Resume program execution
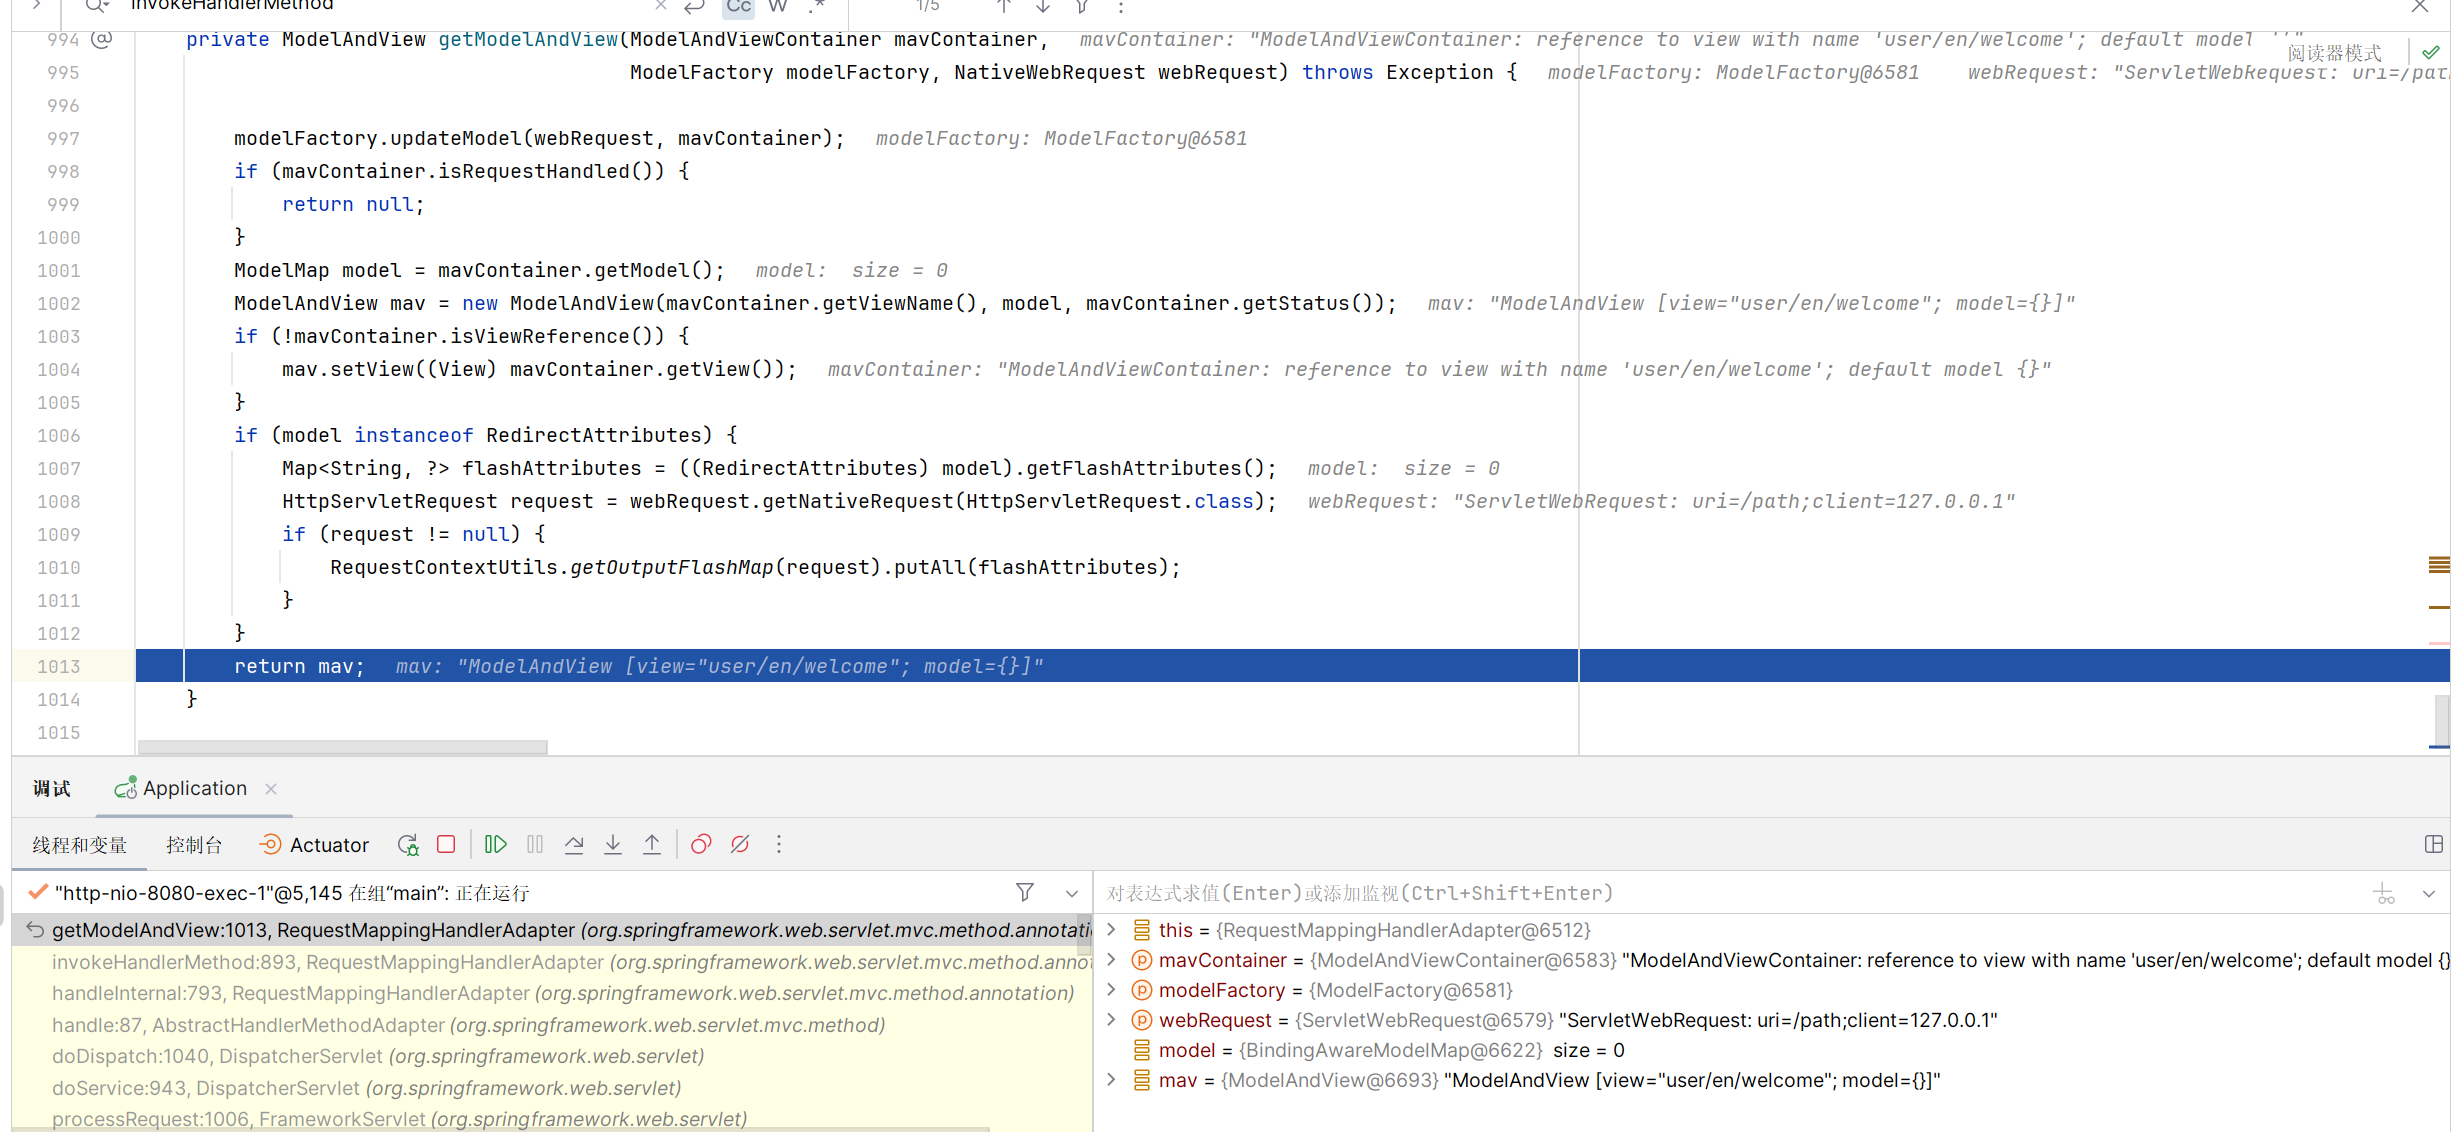 495,845
